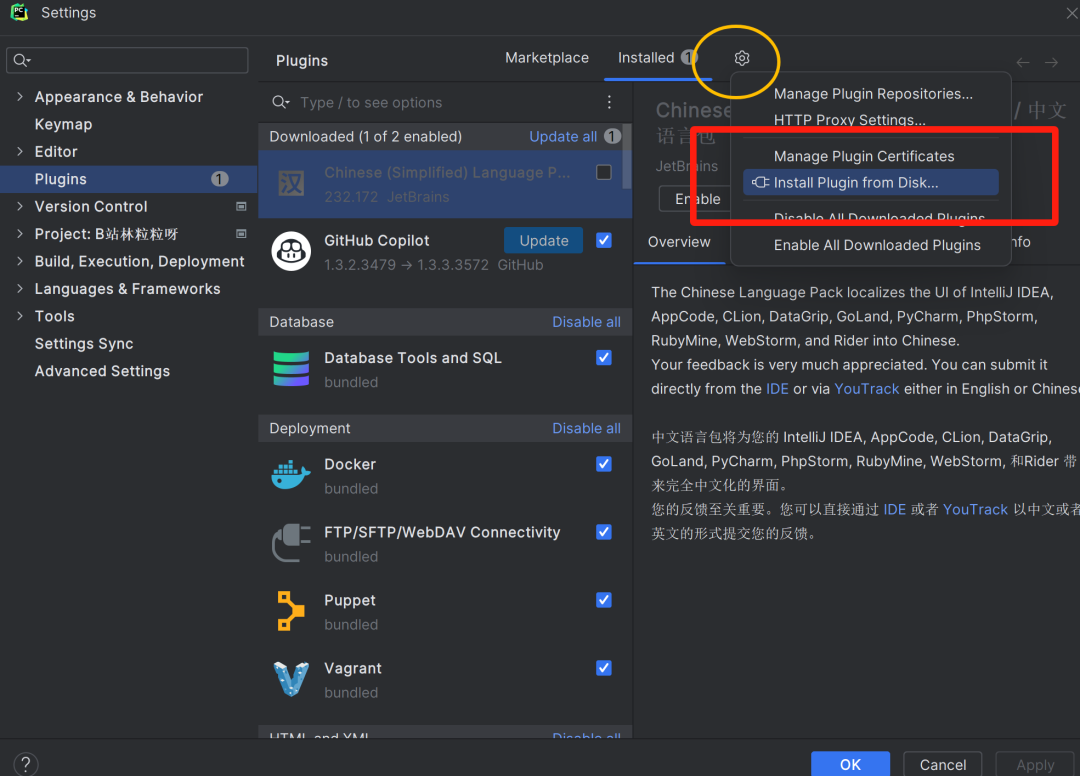This screenshot has width=1080, height=776.
Task: Click the PyCharm logo in the title bar
Action: (19, 12)
